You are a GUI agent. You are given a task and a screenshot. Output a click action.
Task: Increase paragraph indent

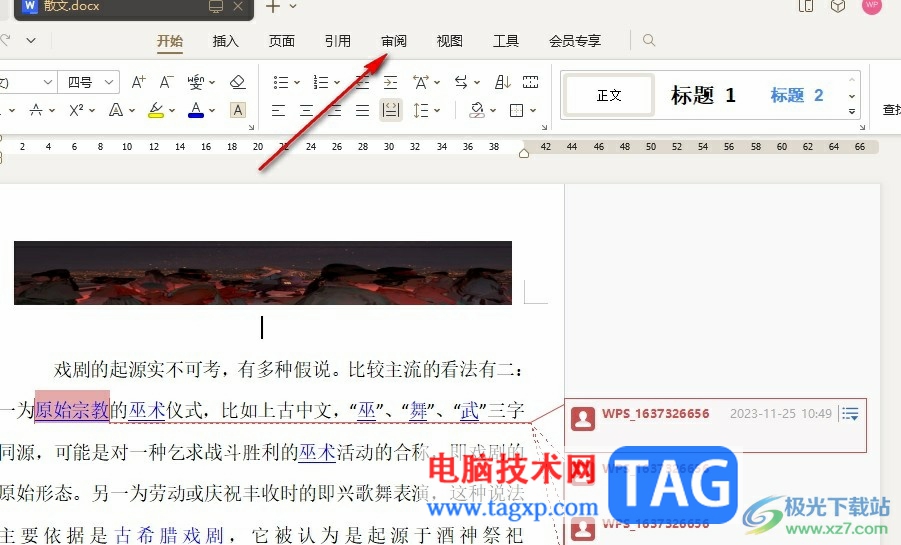coord(391,82)
